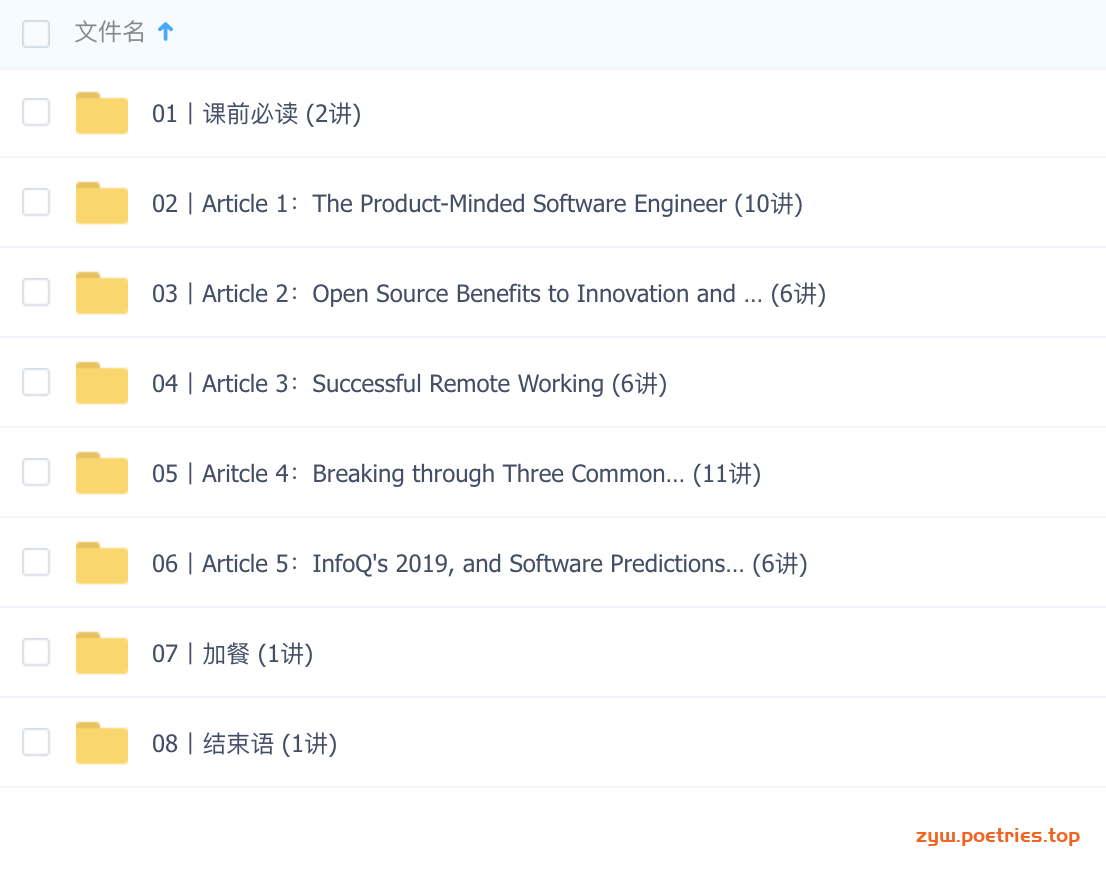Click the zyw.poetries.top watermark link
The height and width of the screenshot is (872, 1106).
(x=997, y=836)
